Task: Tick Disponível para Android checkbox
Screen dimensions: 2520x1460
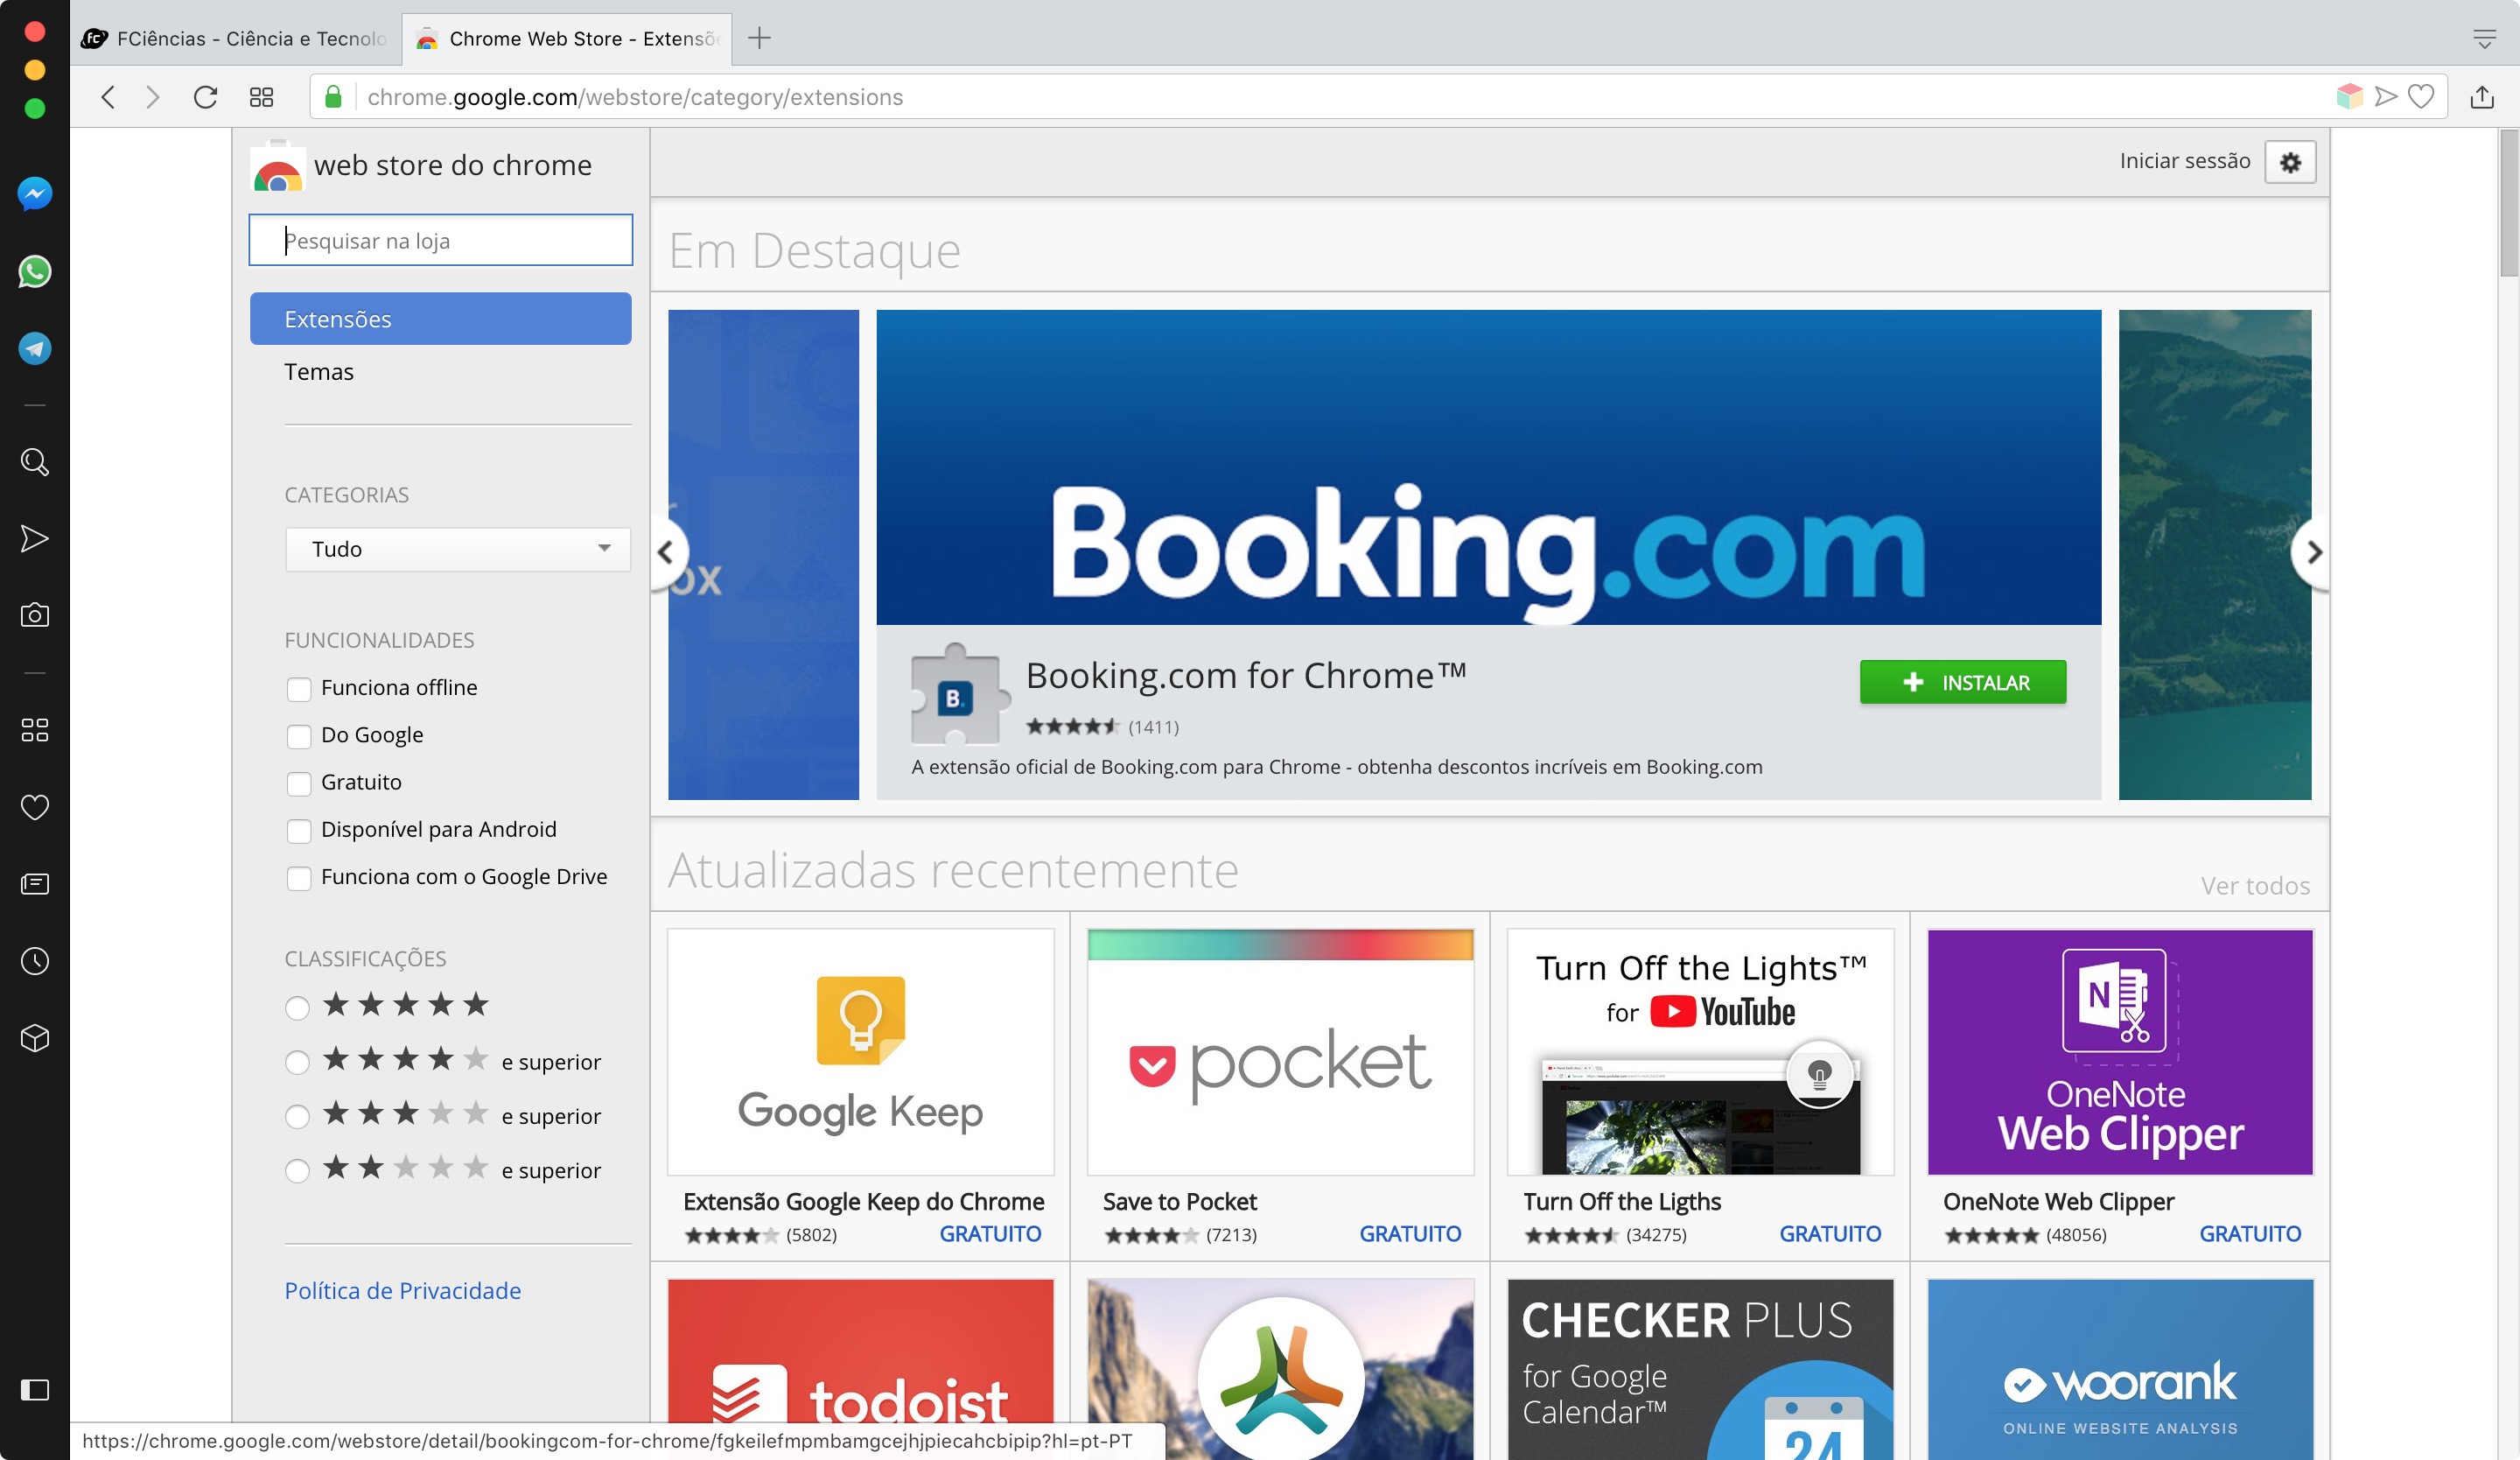Action: [299, 830]
